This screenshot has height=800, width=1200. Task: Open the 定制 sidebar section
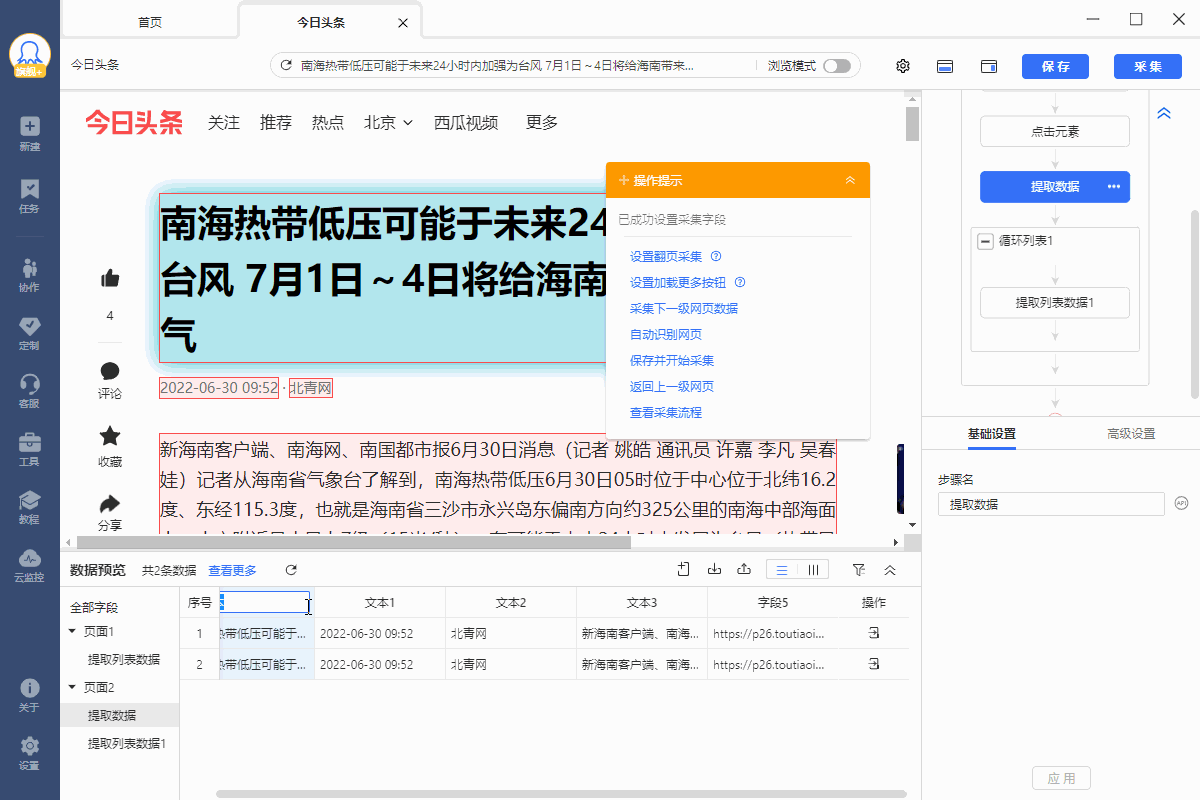pyautogui.click(x=29, y=326)
